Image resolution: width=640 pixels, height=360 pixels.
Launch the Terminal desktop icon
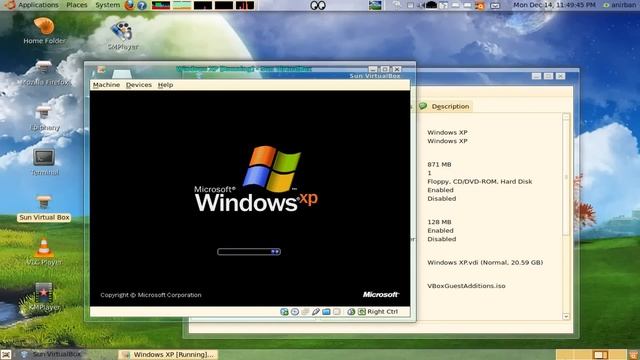[44, 162]
